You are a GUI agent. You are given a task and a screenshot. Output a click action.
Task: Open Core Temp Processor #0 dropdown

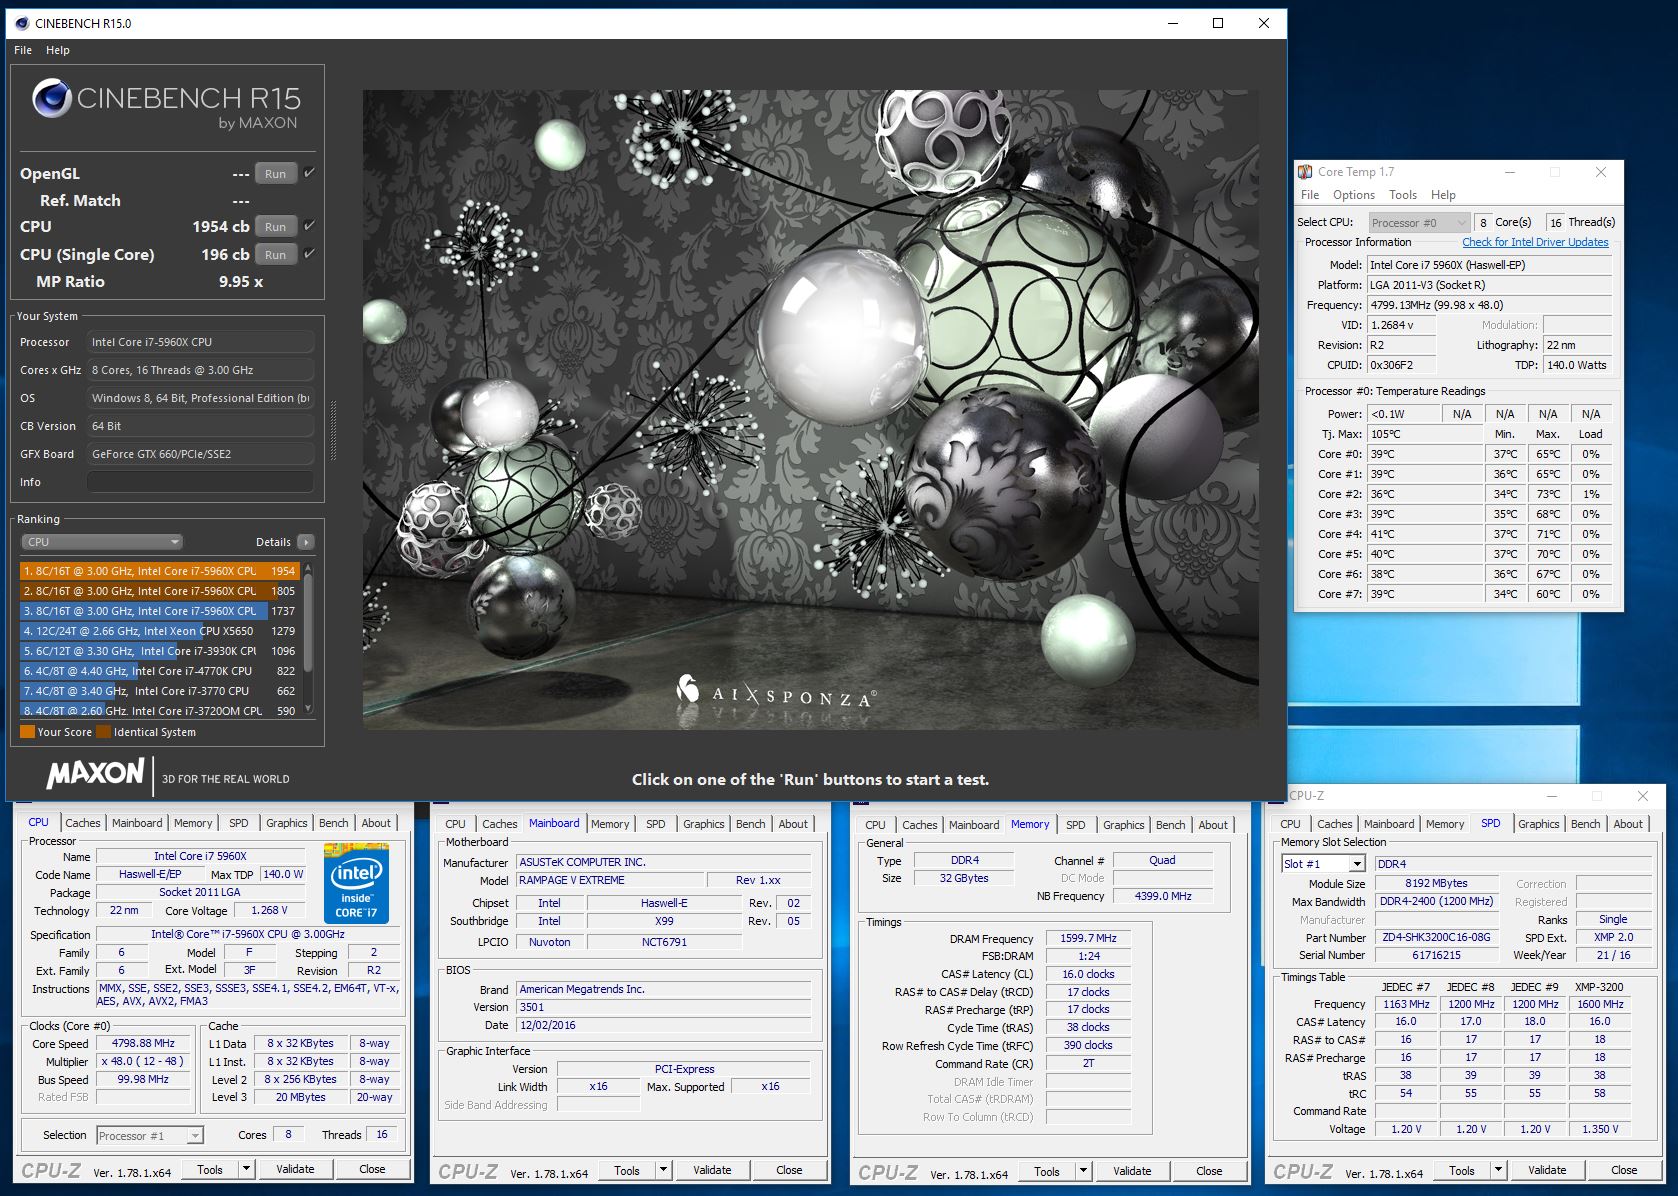1419,223
